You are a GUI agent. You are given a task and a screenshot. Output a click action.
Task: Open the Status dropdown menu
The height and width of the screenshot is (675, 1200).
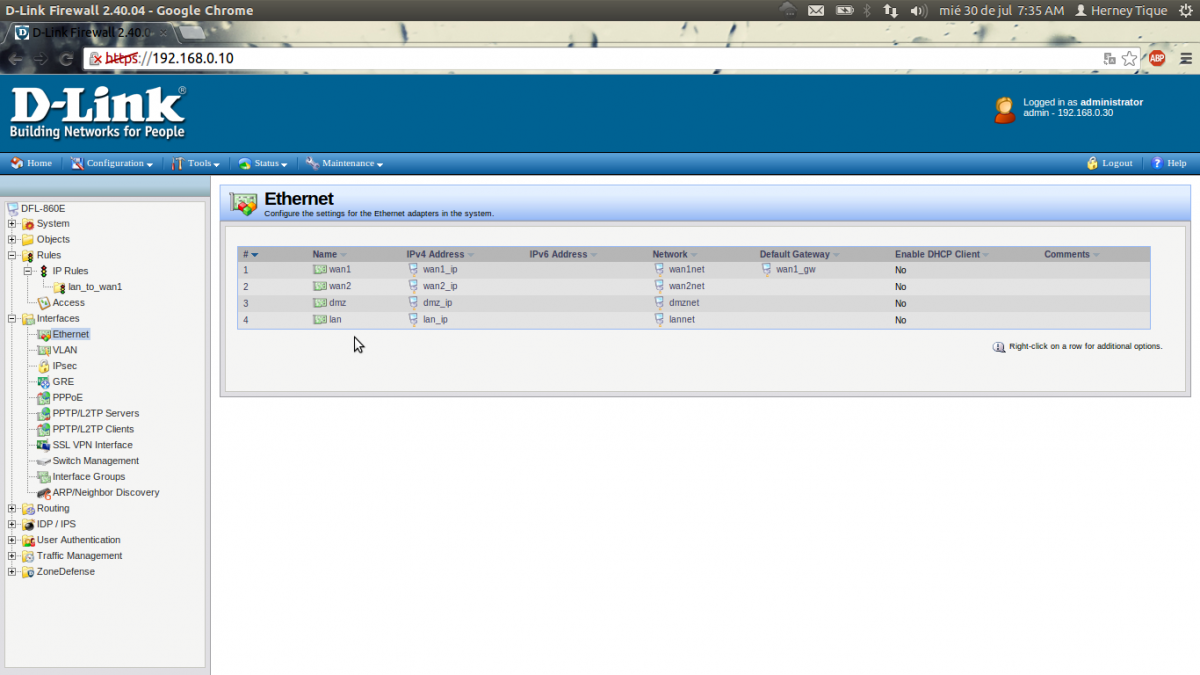tap(263, 163)
